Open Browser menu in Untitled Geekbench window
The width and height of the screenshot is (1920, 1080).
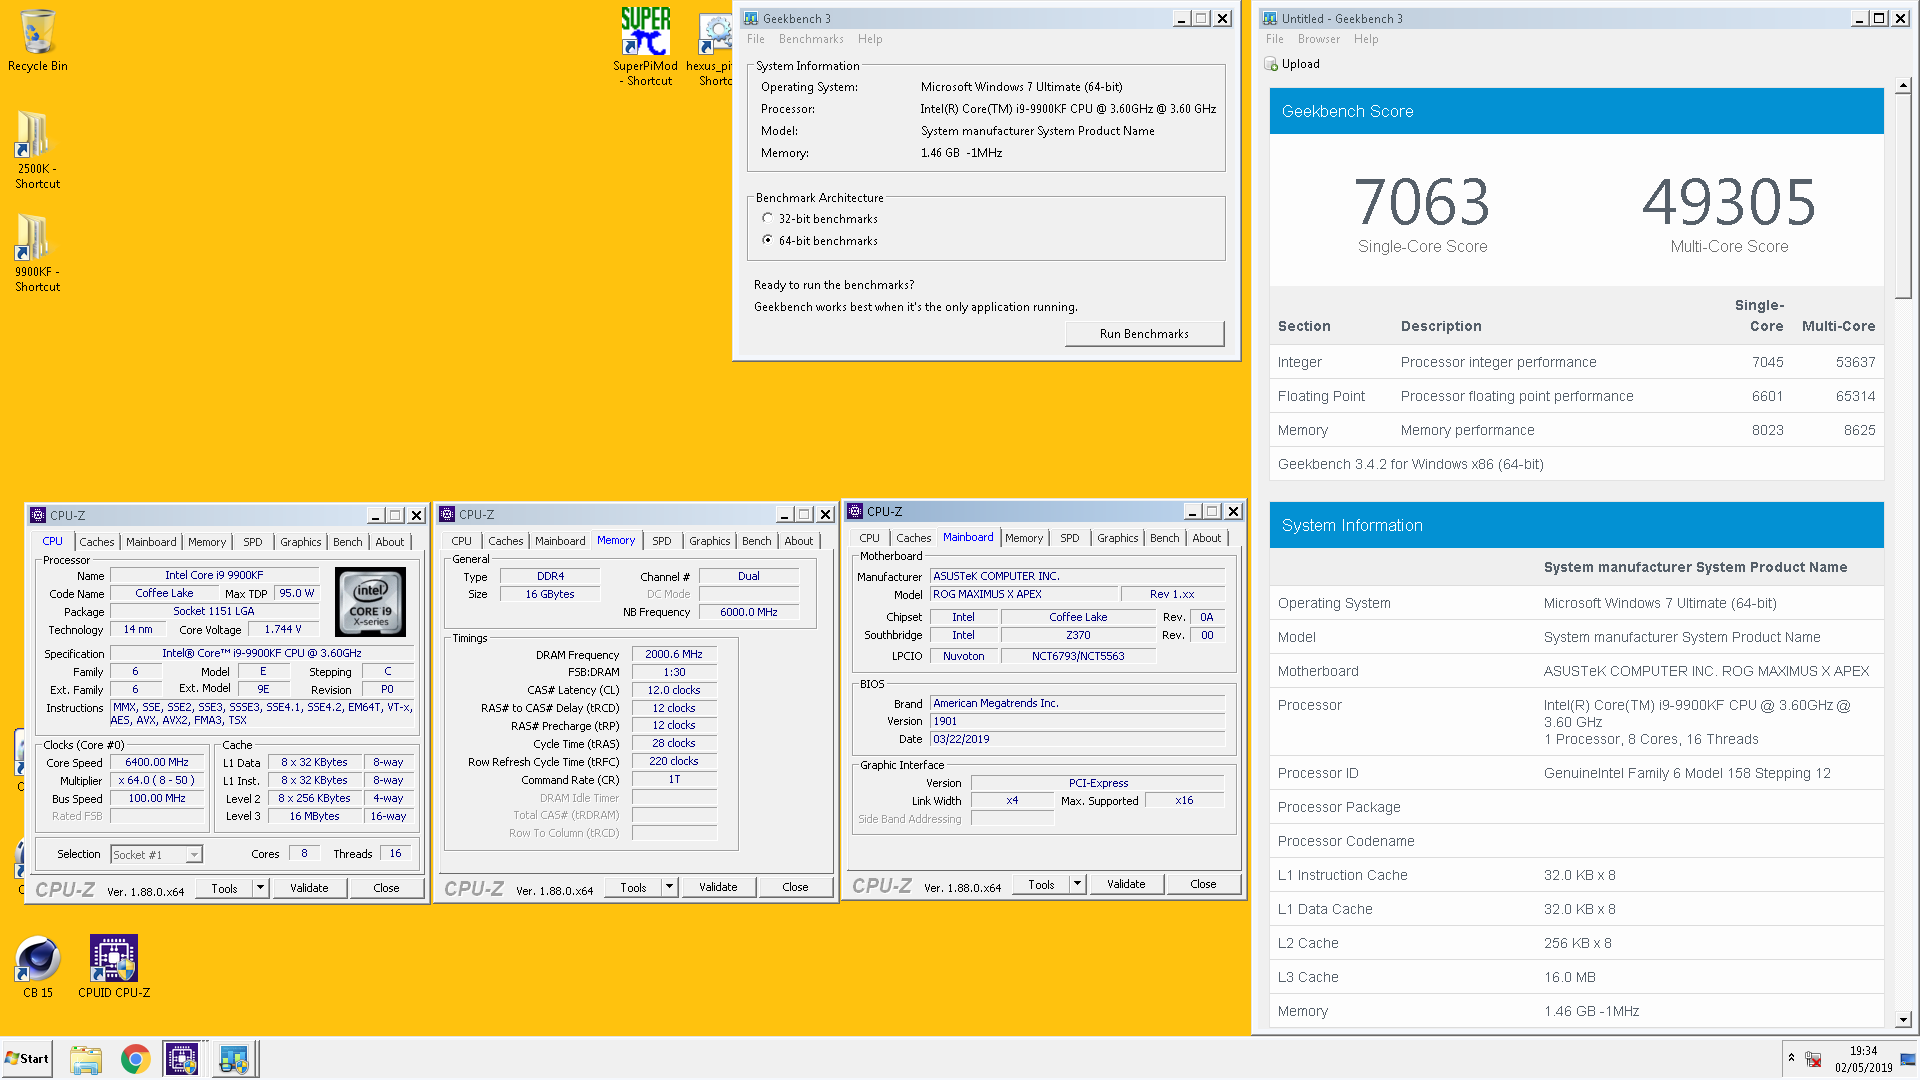[x=1318, y=39]
